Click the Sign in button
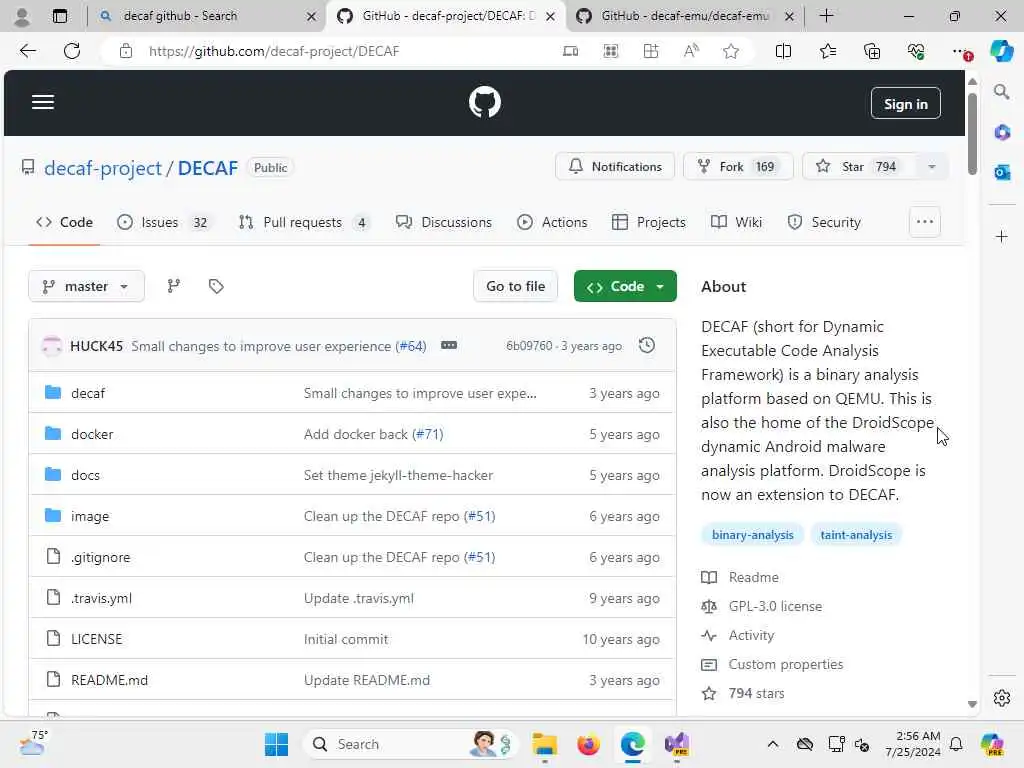 tap(905, 103)
